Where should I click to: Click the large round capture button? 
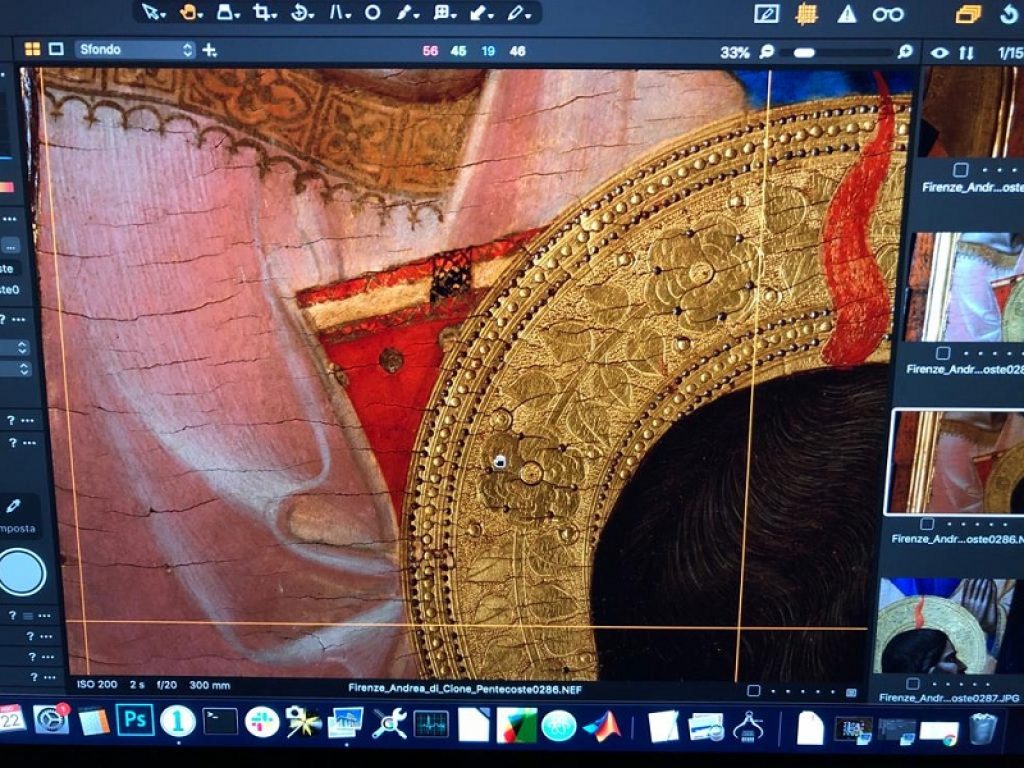(21, 573)
